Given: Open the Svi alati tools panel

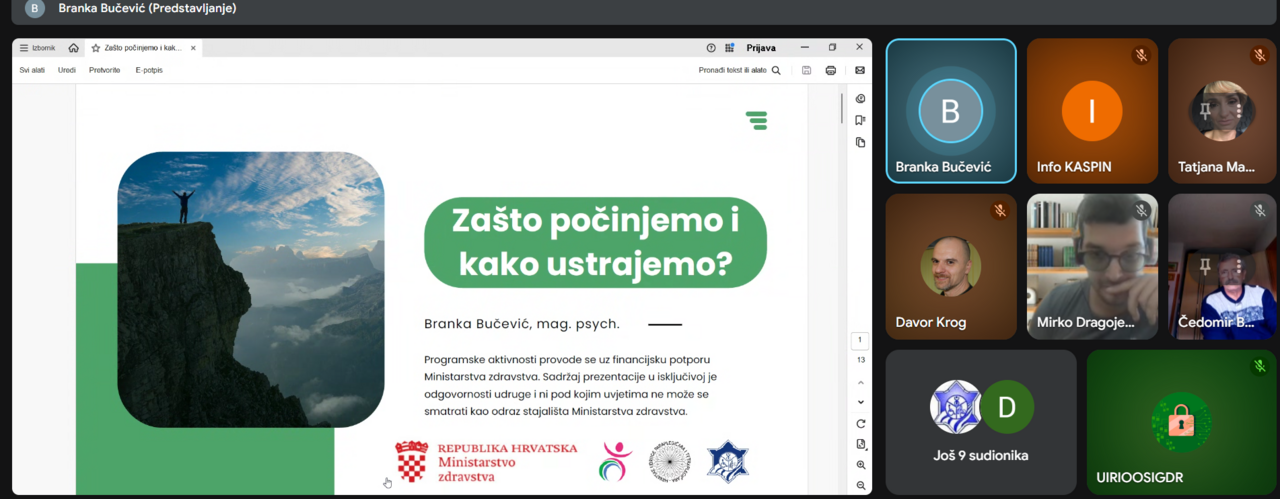Looking at the screenshot, I should click(32, 70).
